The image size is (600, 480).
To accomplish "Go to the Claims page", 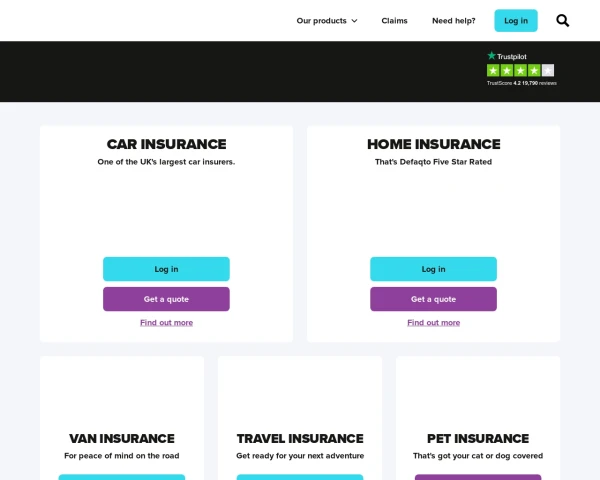I will pyautogui.click(x=395, y=21).
